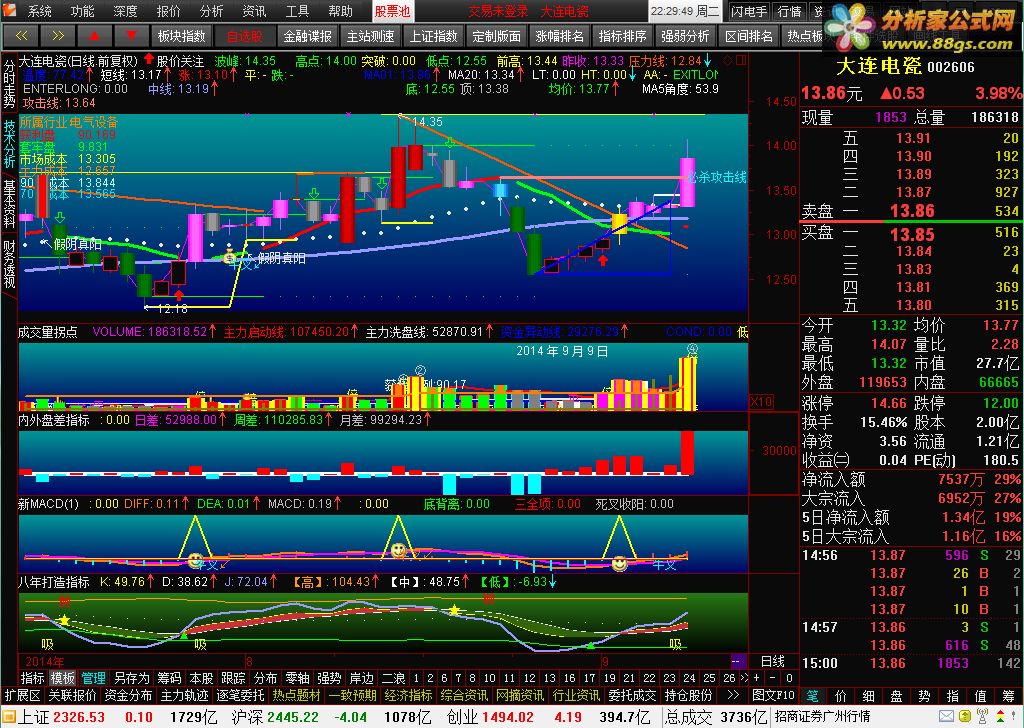Click 招商证券广州行情 in status bar
1024x728 pixels.
822,717
